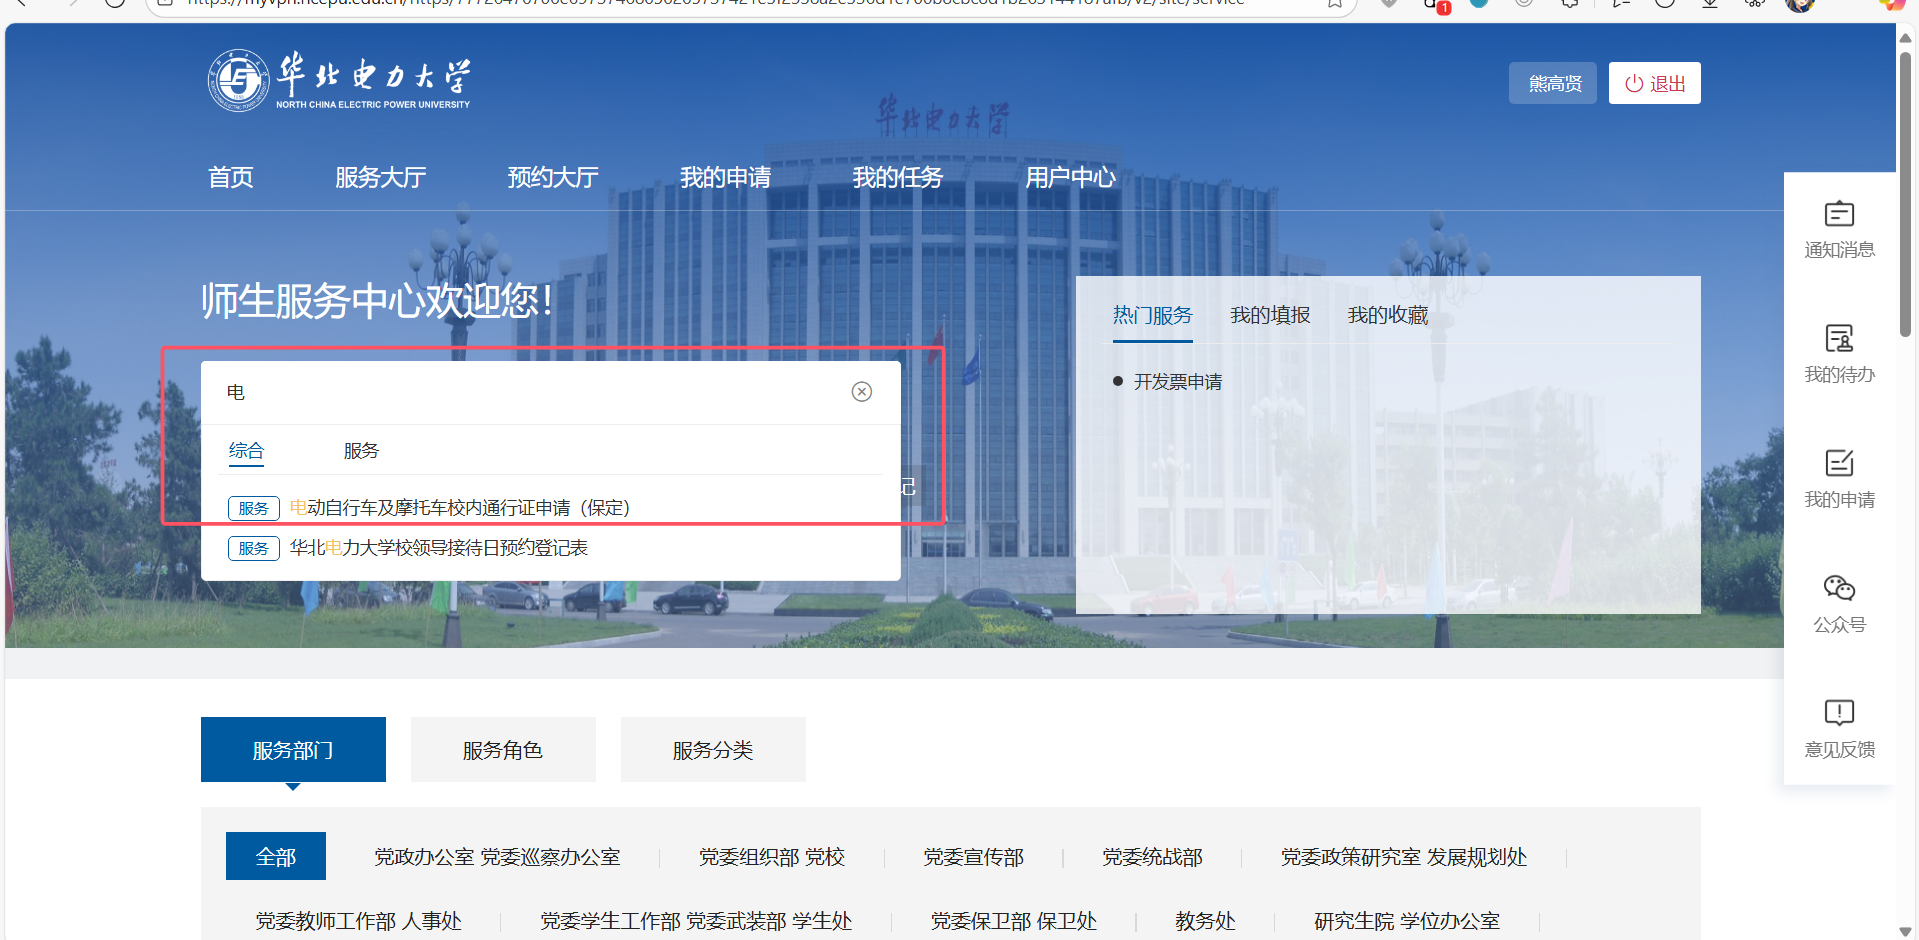Viewport: 1919px width, 940px height.
Task: Switch to the 我的收藏 tab
Action: click(1388, 316)
